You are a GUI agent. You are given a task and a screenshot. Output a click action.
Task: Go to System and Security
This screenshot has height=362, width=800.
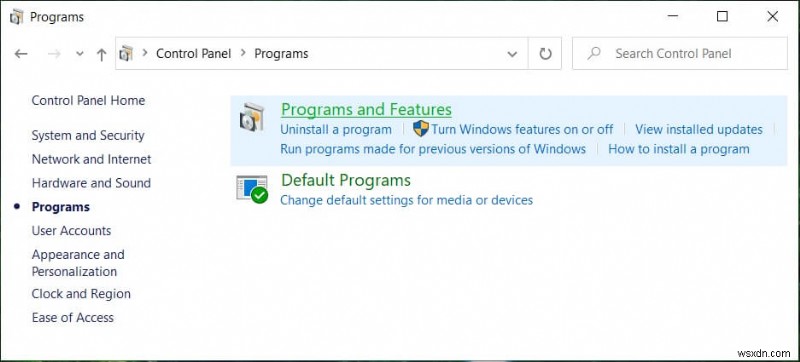point(88,136)
